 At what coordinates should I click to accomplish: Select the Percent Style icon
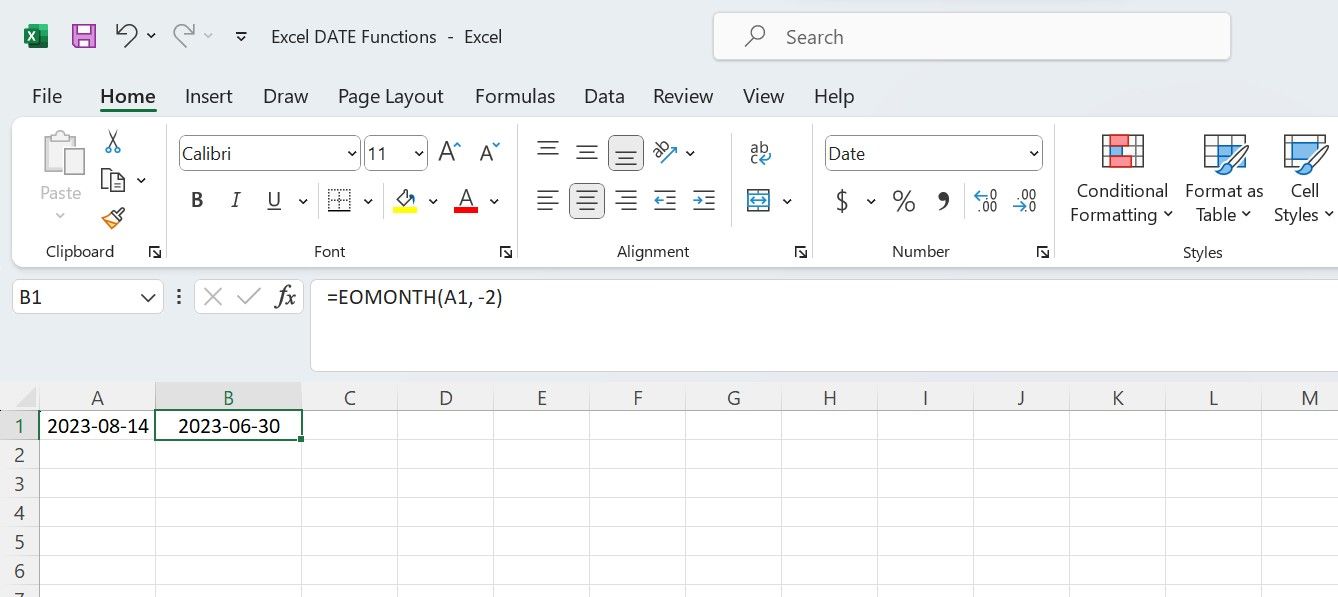pos(904,200)
